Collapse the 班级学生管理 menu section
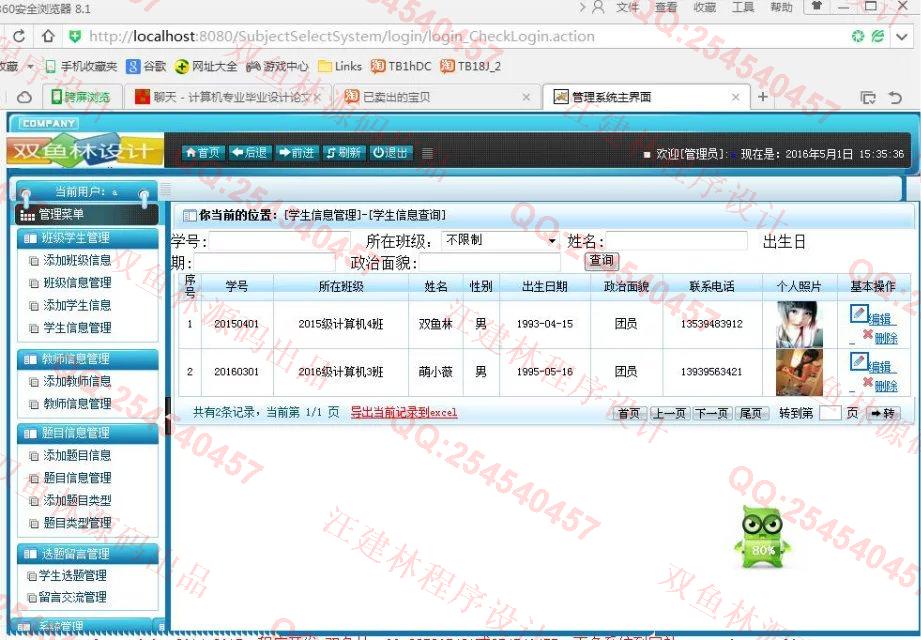 click(88, 238)
